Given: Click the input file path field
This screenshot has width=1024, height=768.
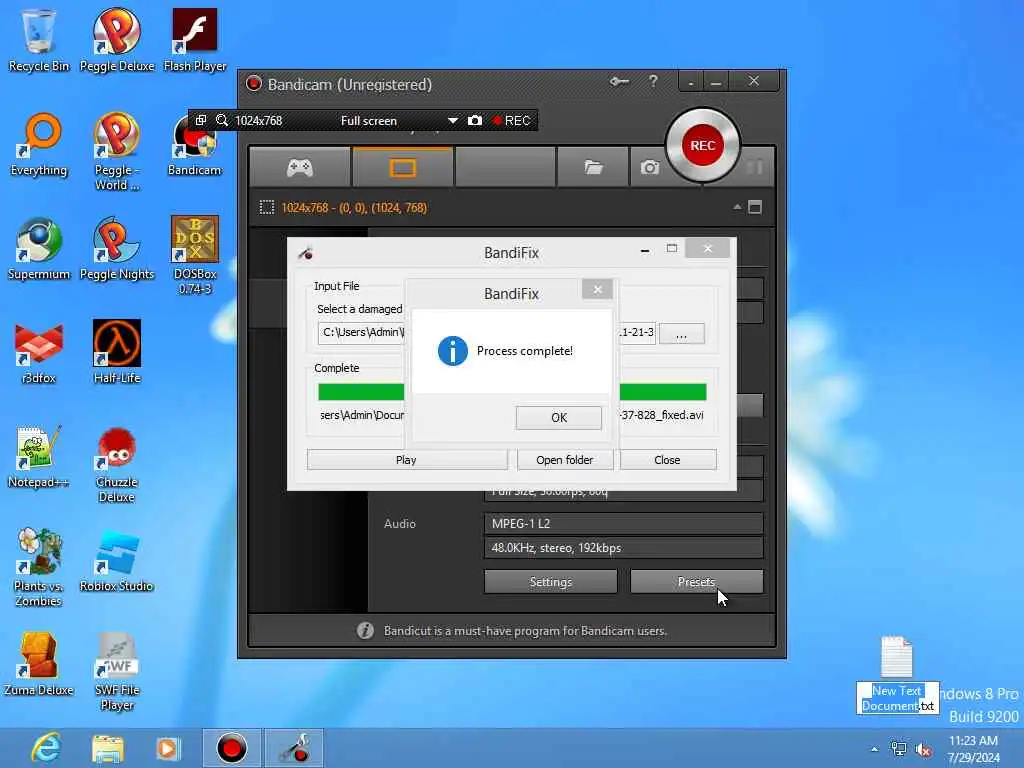Looking at the screenshot, I should point(487,332).
